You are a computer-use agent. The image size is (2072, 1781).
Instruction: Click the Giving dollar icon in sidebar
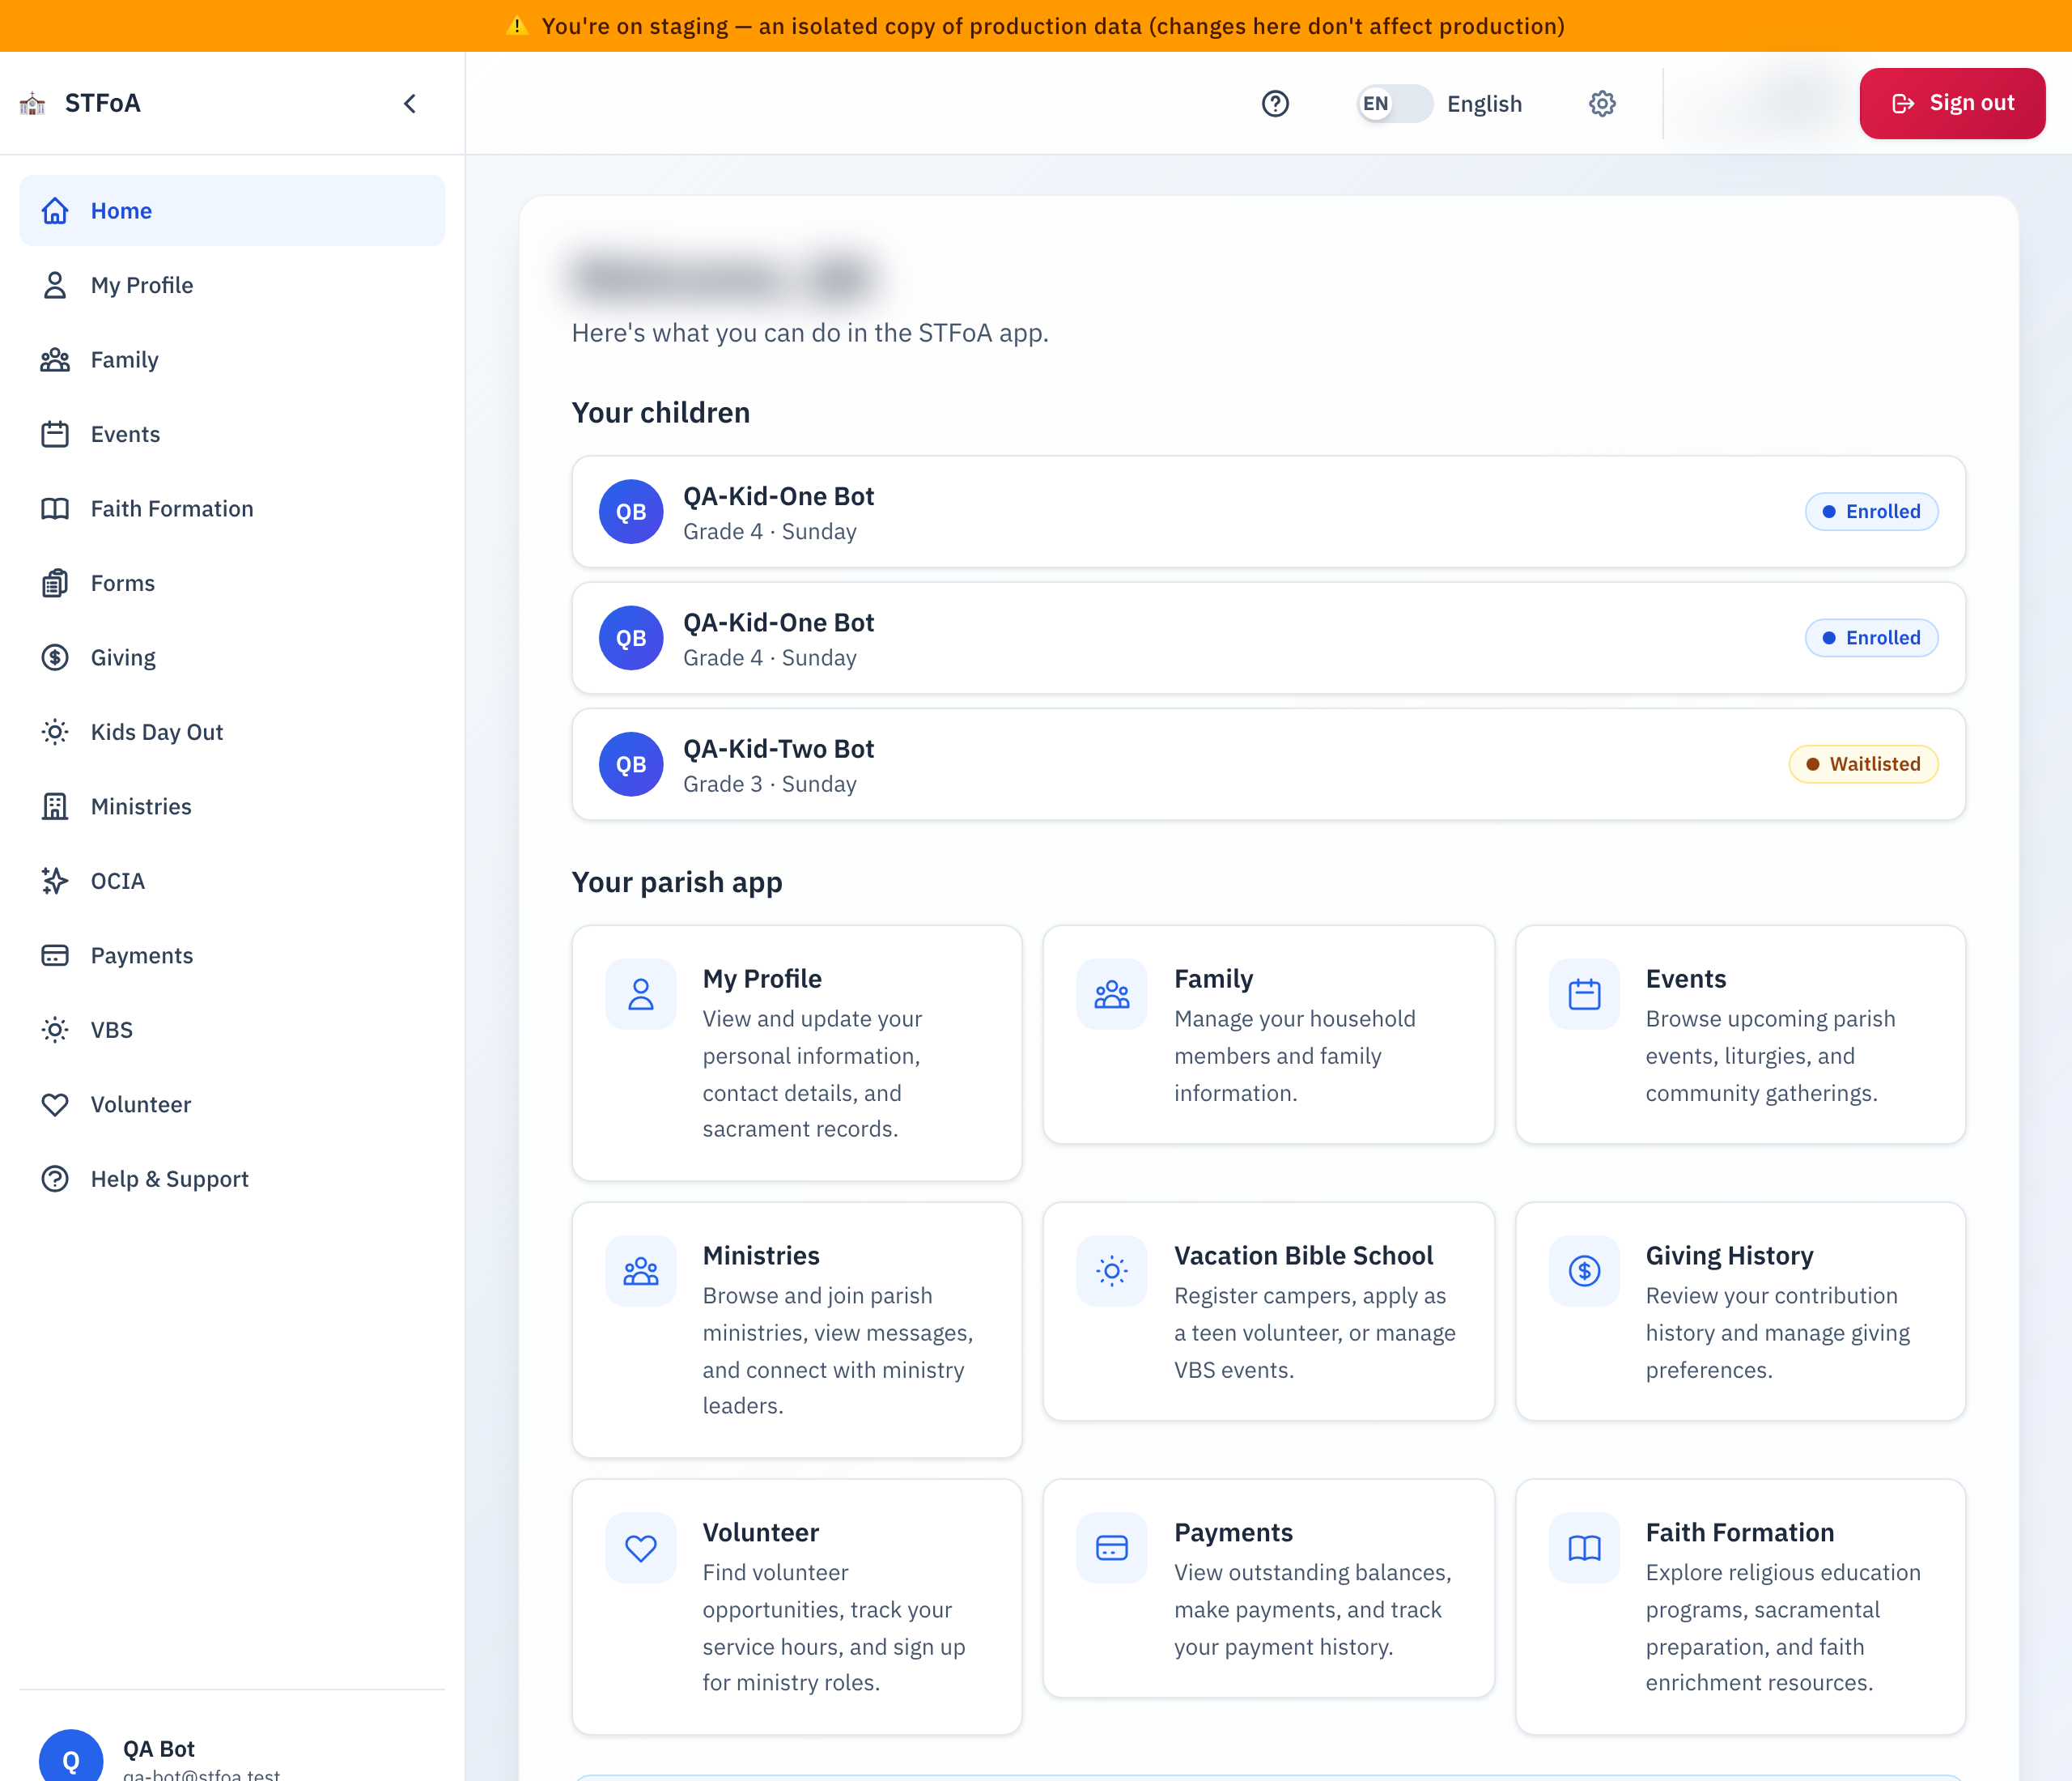[x=55, y=657]
